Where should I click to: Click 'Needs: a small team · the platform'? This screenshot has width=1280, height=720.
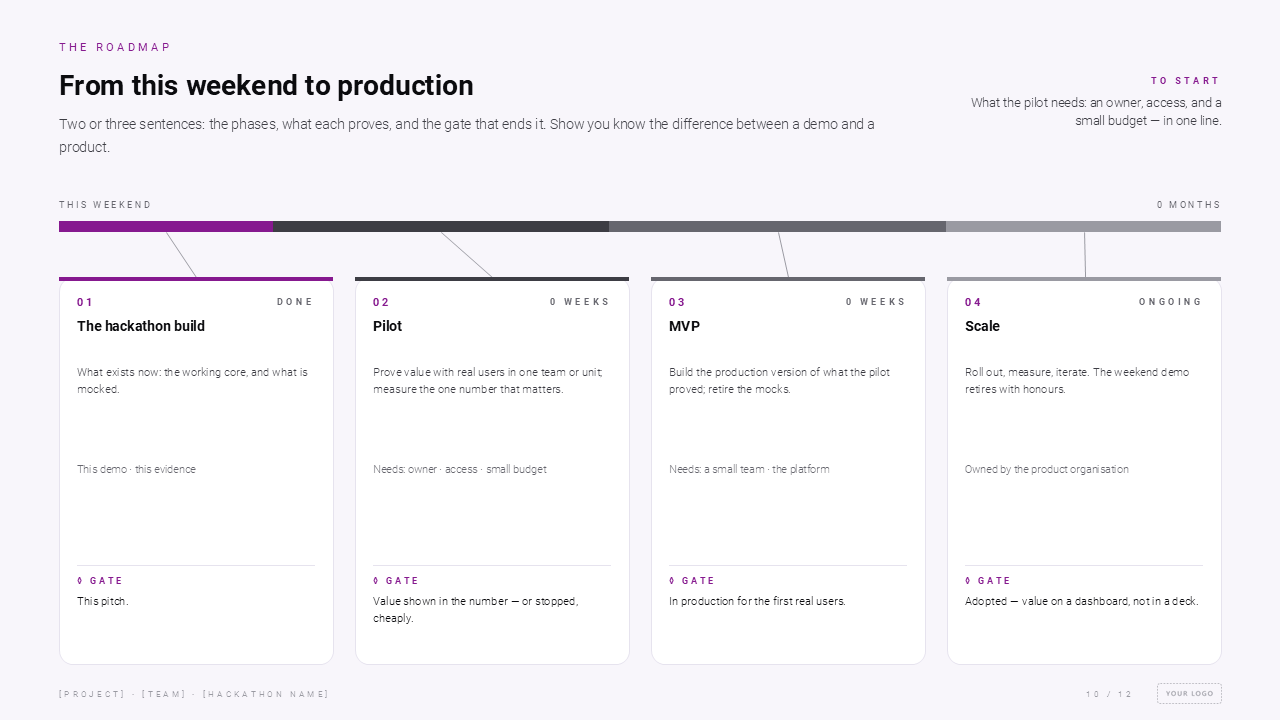(x=749, y=469)
